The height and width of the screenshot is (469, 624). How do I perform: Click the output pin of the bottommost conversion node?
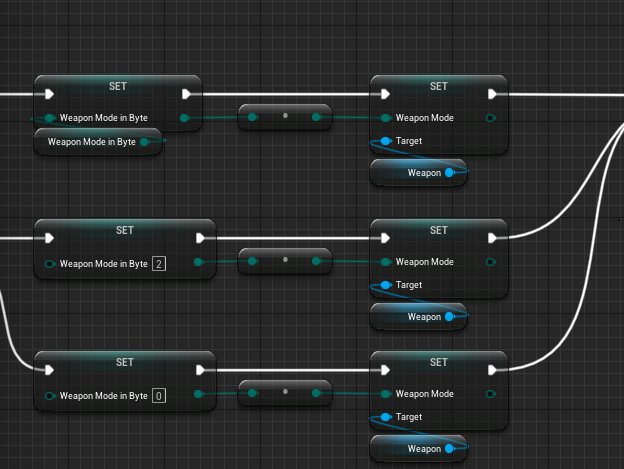point(316,394)
